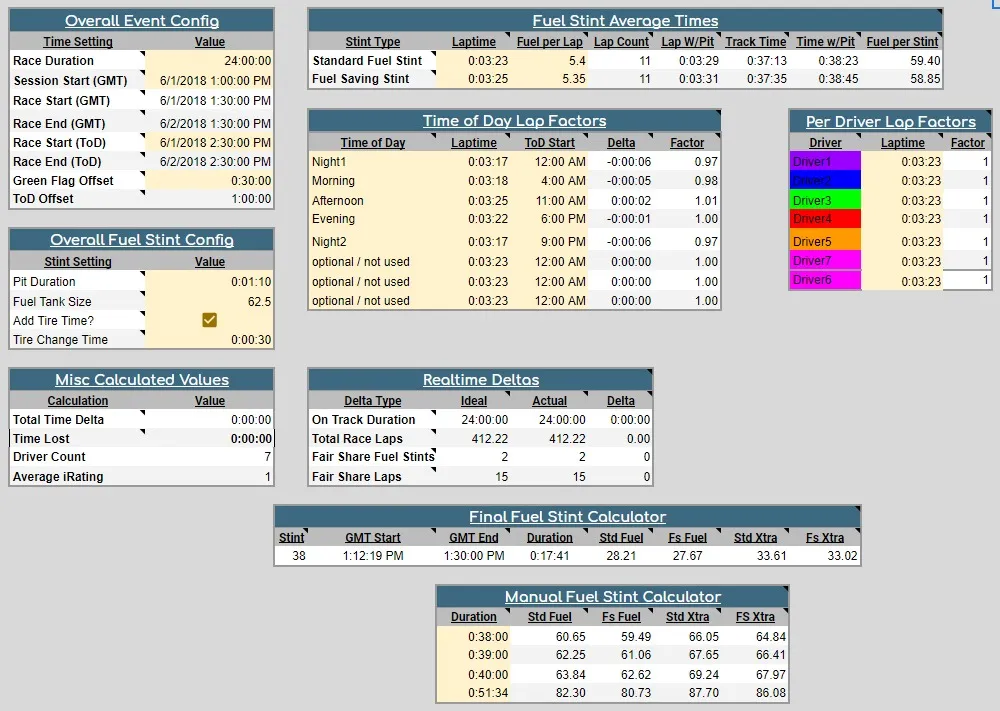Viewport: 1000px width, 711px height.
Task: Click the Morning ToD Start 4:00 AM cell
Action: (x=549, y=181)
